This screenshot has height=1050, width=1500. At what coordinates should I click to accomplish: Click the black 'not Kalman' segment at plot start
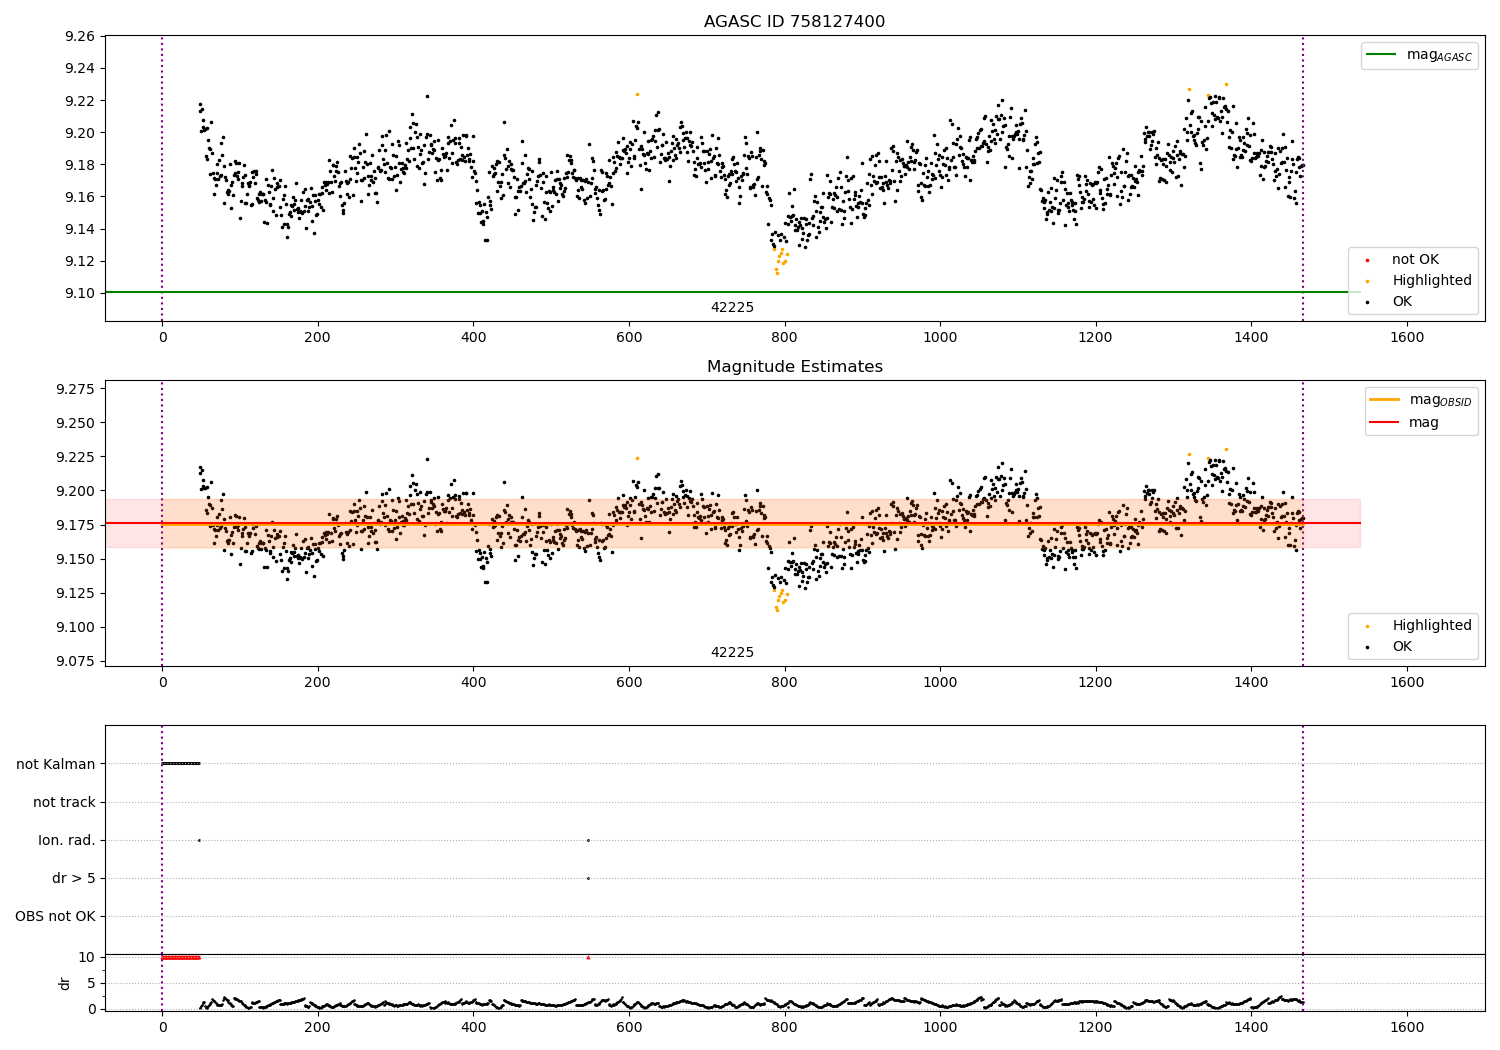(x=181, y=764)
